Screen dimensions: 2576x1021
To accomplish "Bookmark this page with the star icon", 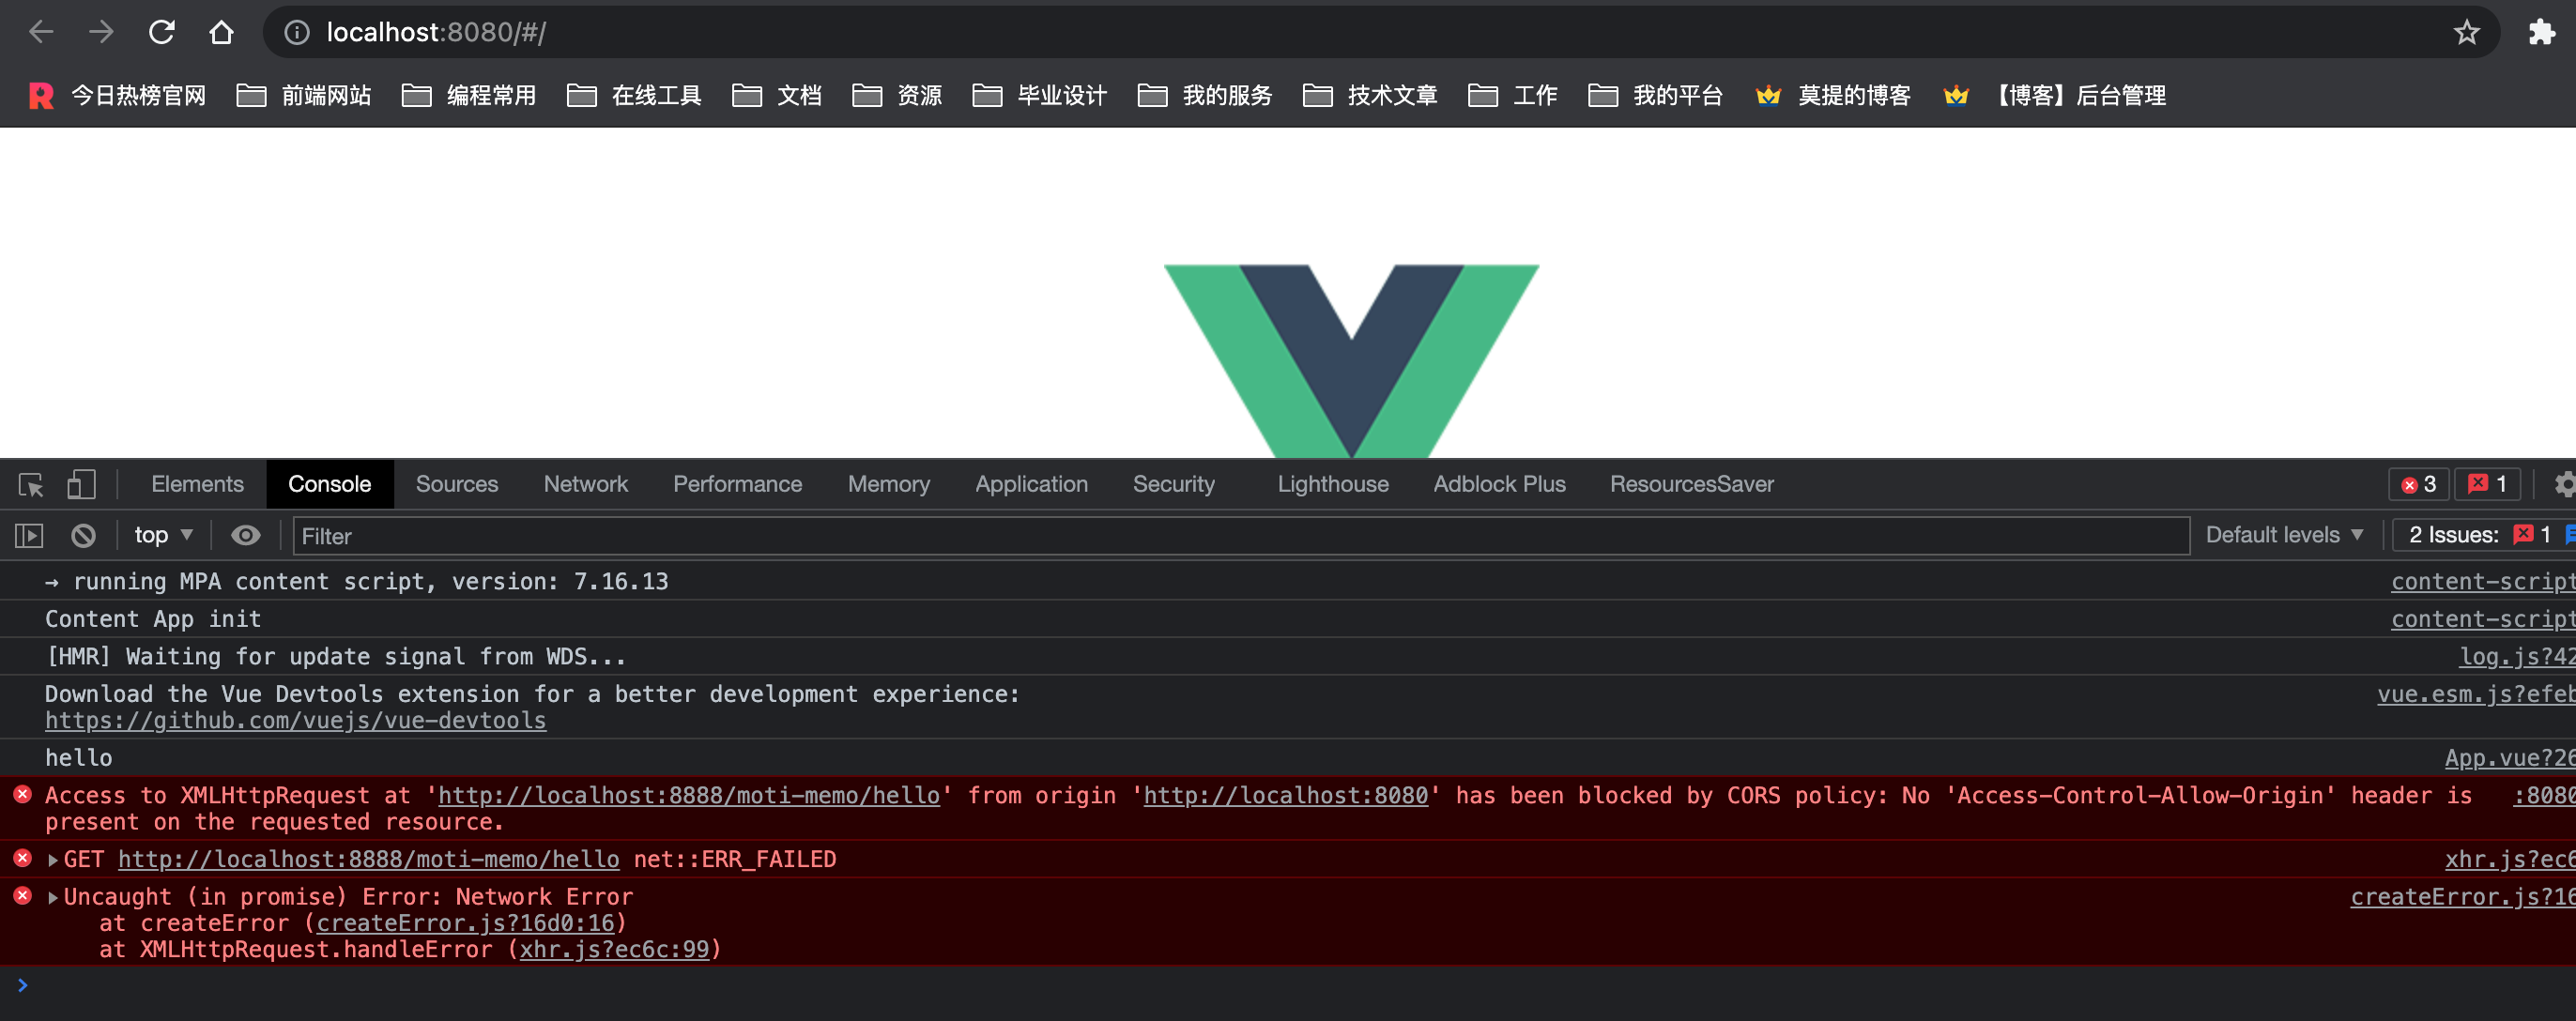I will pos(2466,32).
